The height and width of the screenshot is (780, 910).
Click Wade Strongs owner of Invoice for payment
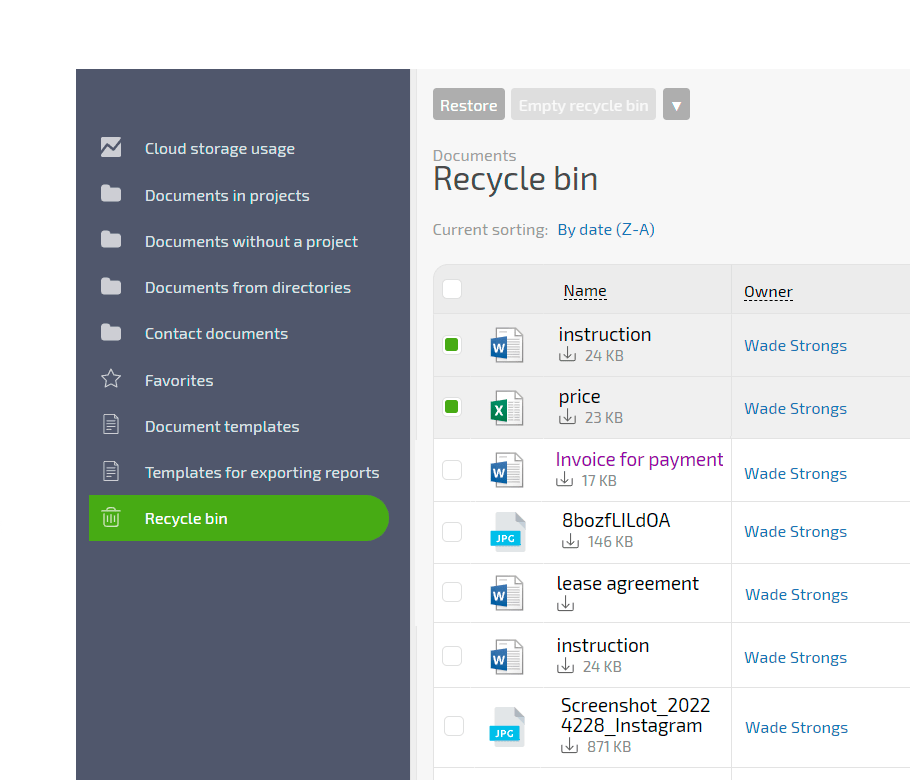[795, 474]
